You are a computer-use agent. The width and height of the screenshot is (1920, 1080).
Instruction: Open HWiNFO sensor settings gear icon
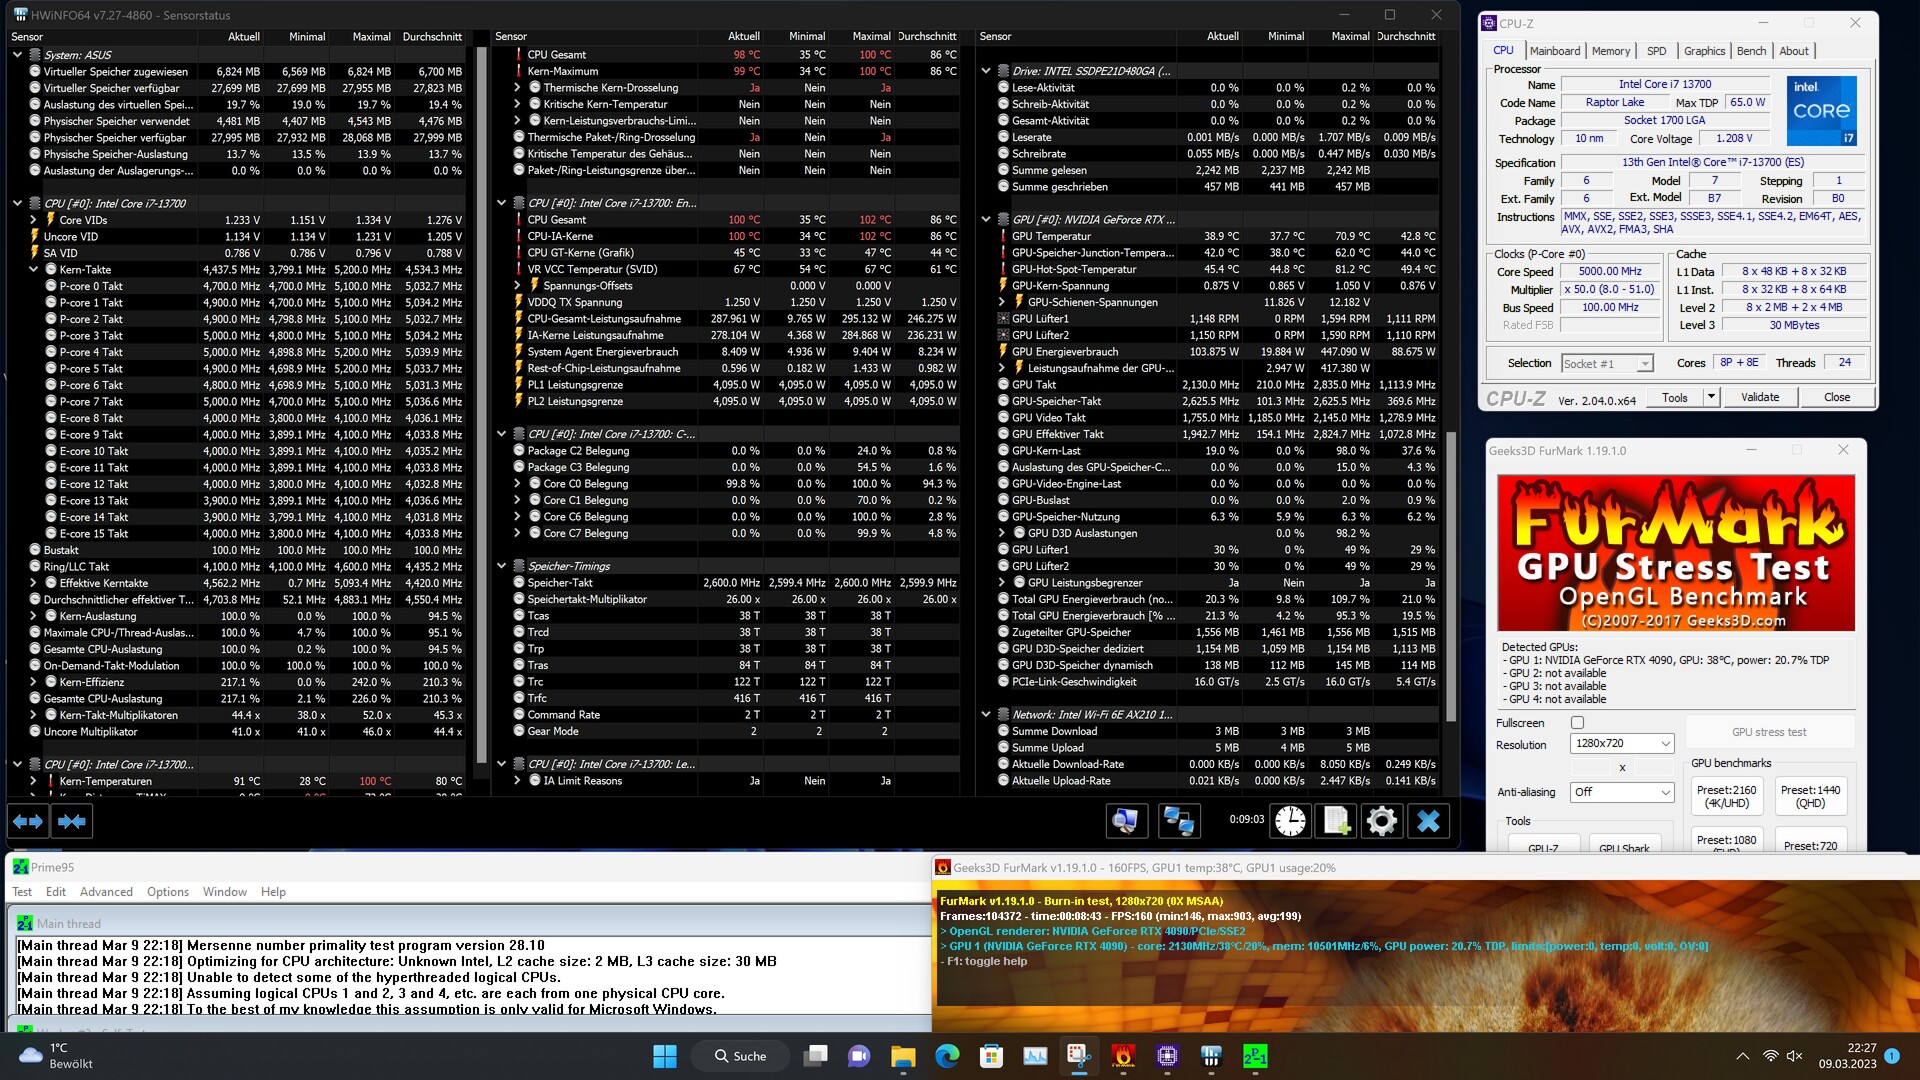[x=1382, y=821]
